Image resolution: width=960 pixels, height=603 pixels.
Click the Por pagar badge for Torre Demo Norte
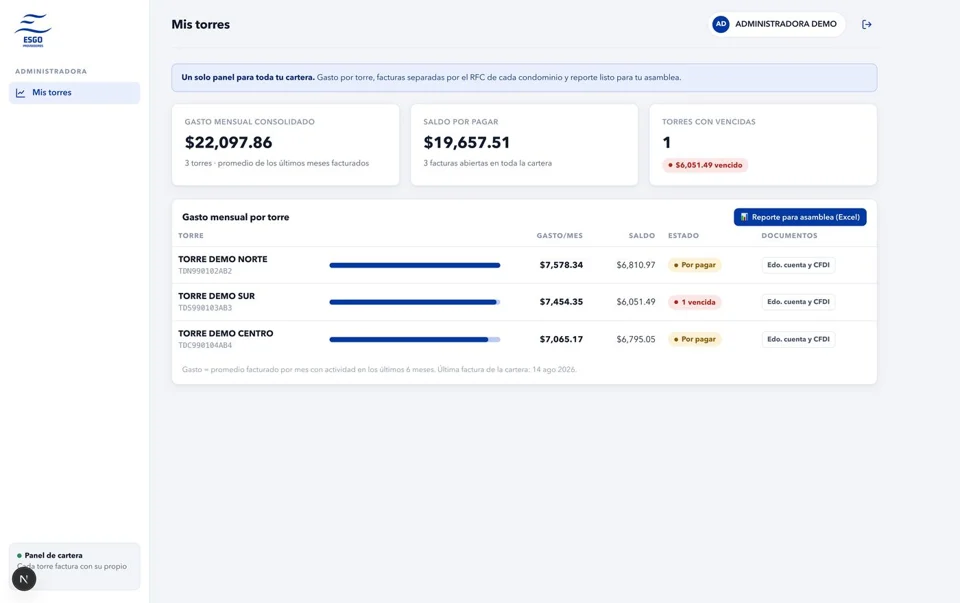pyautogui.click(x=694, y=265)
